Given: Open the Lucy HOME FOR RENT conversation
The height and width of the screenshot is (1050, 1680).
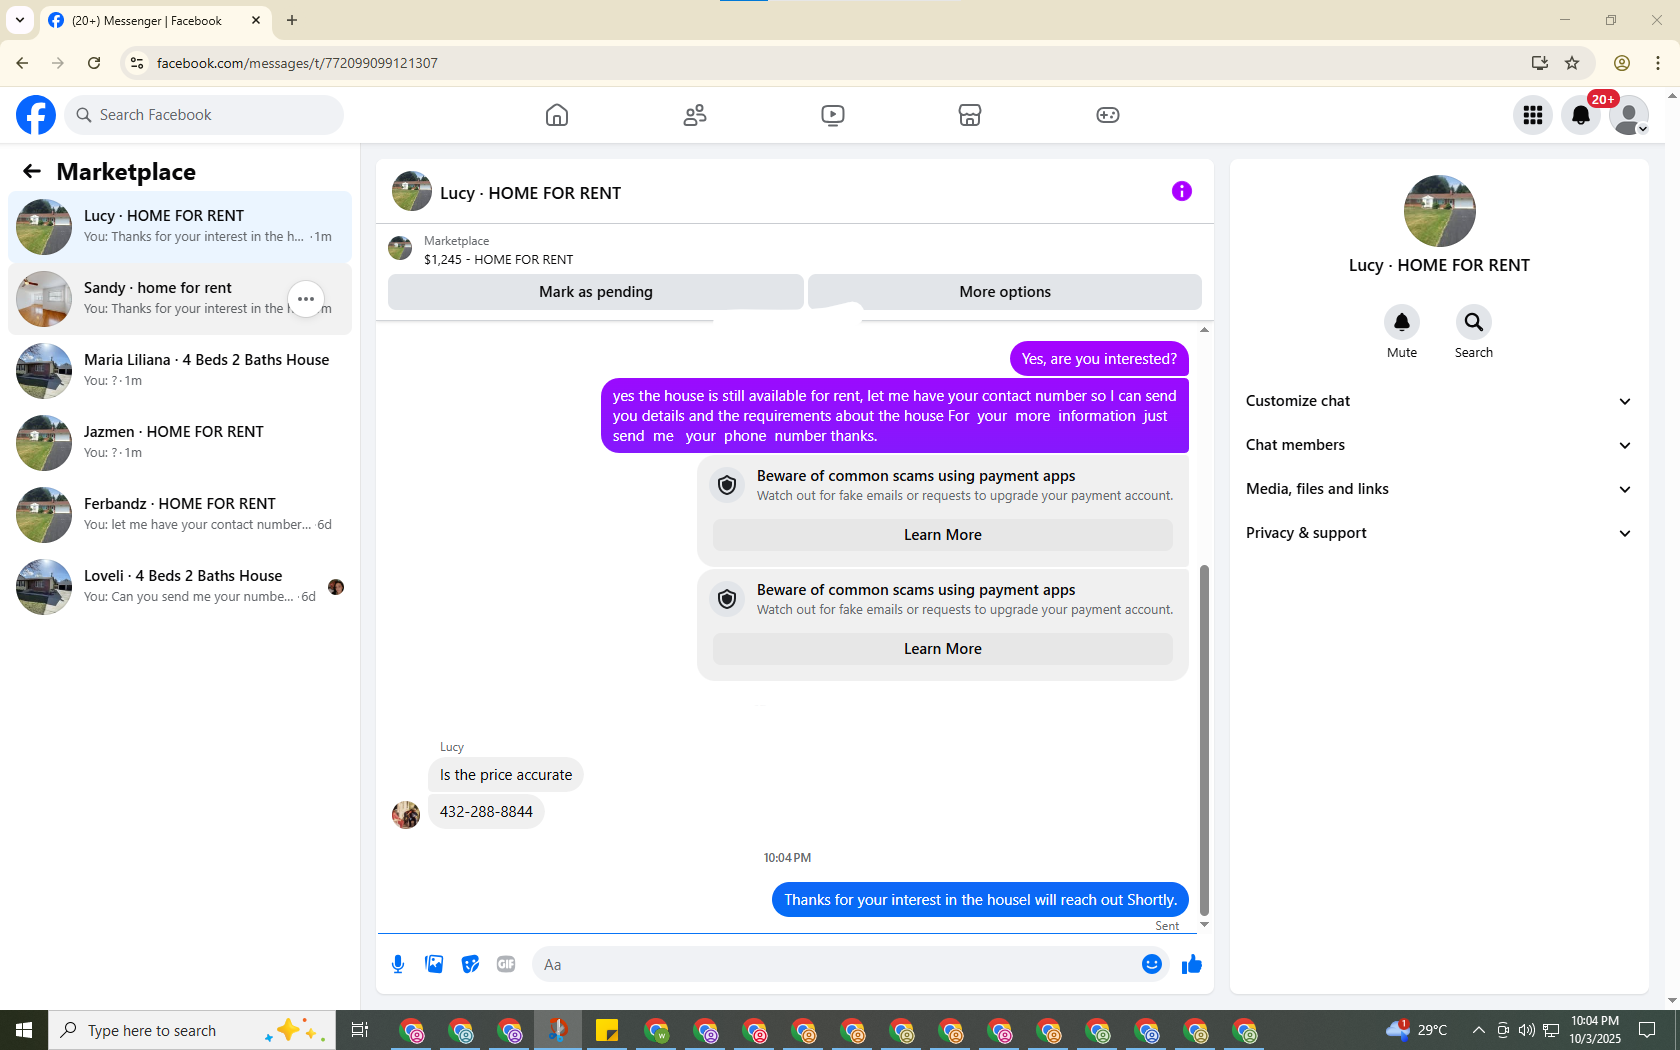Looking at the screenshot, I should point(180,227).
